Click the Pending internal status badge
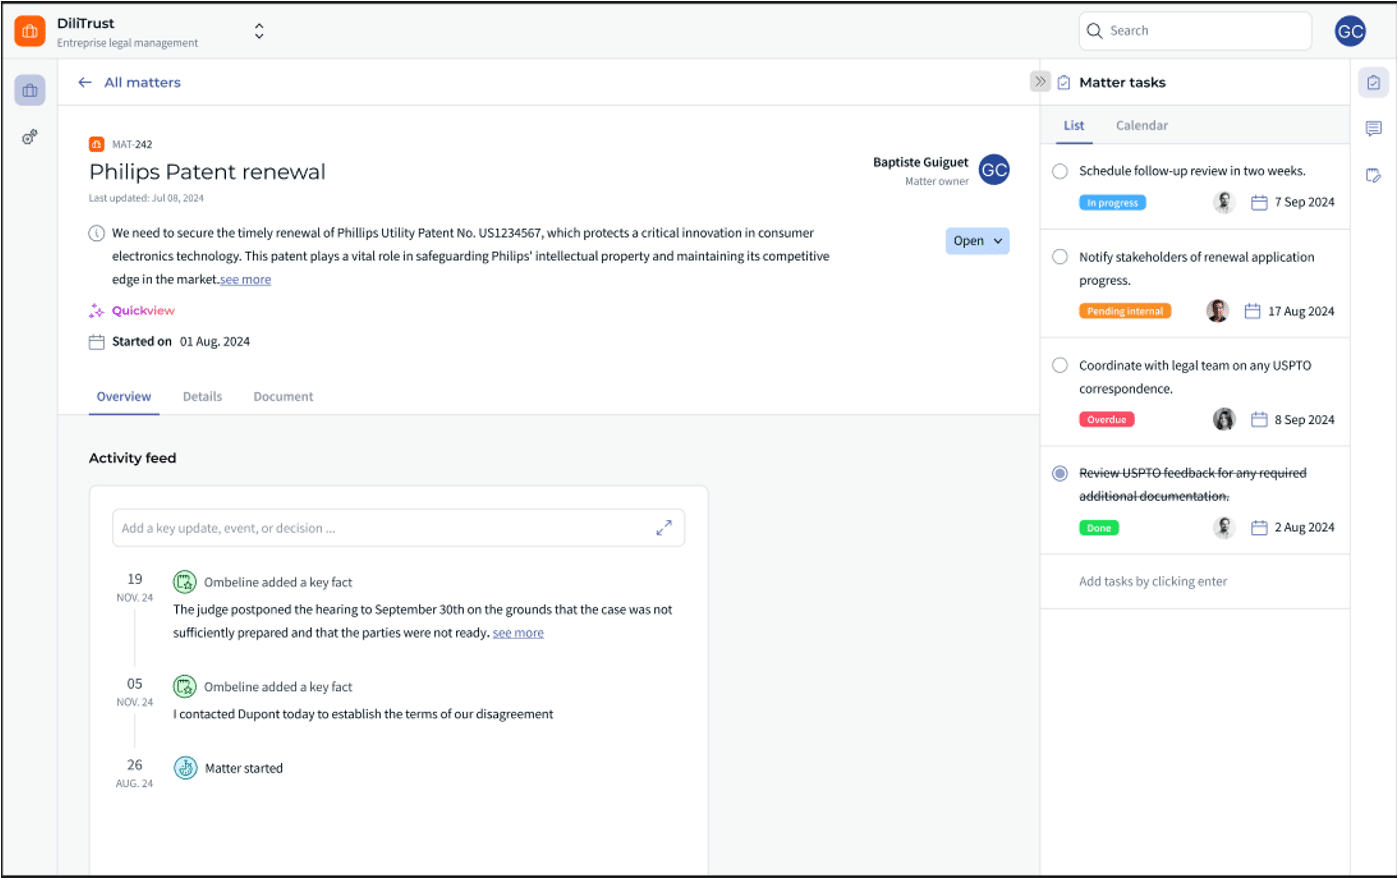 coord(1125,311)
